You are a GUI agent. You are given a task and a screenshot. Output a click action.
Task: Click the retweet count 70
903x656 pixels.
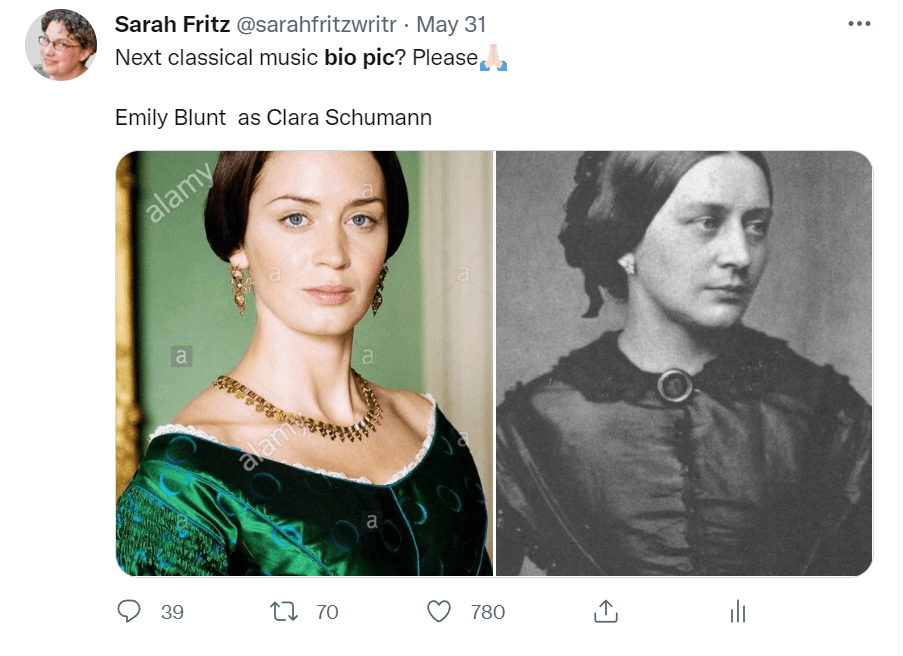327,612
